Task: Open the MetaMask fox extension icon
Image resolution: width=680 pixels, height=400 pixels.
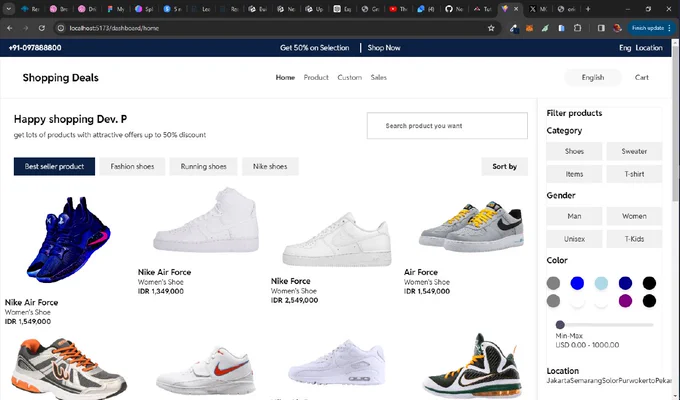Action: [x=530, y=28]
